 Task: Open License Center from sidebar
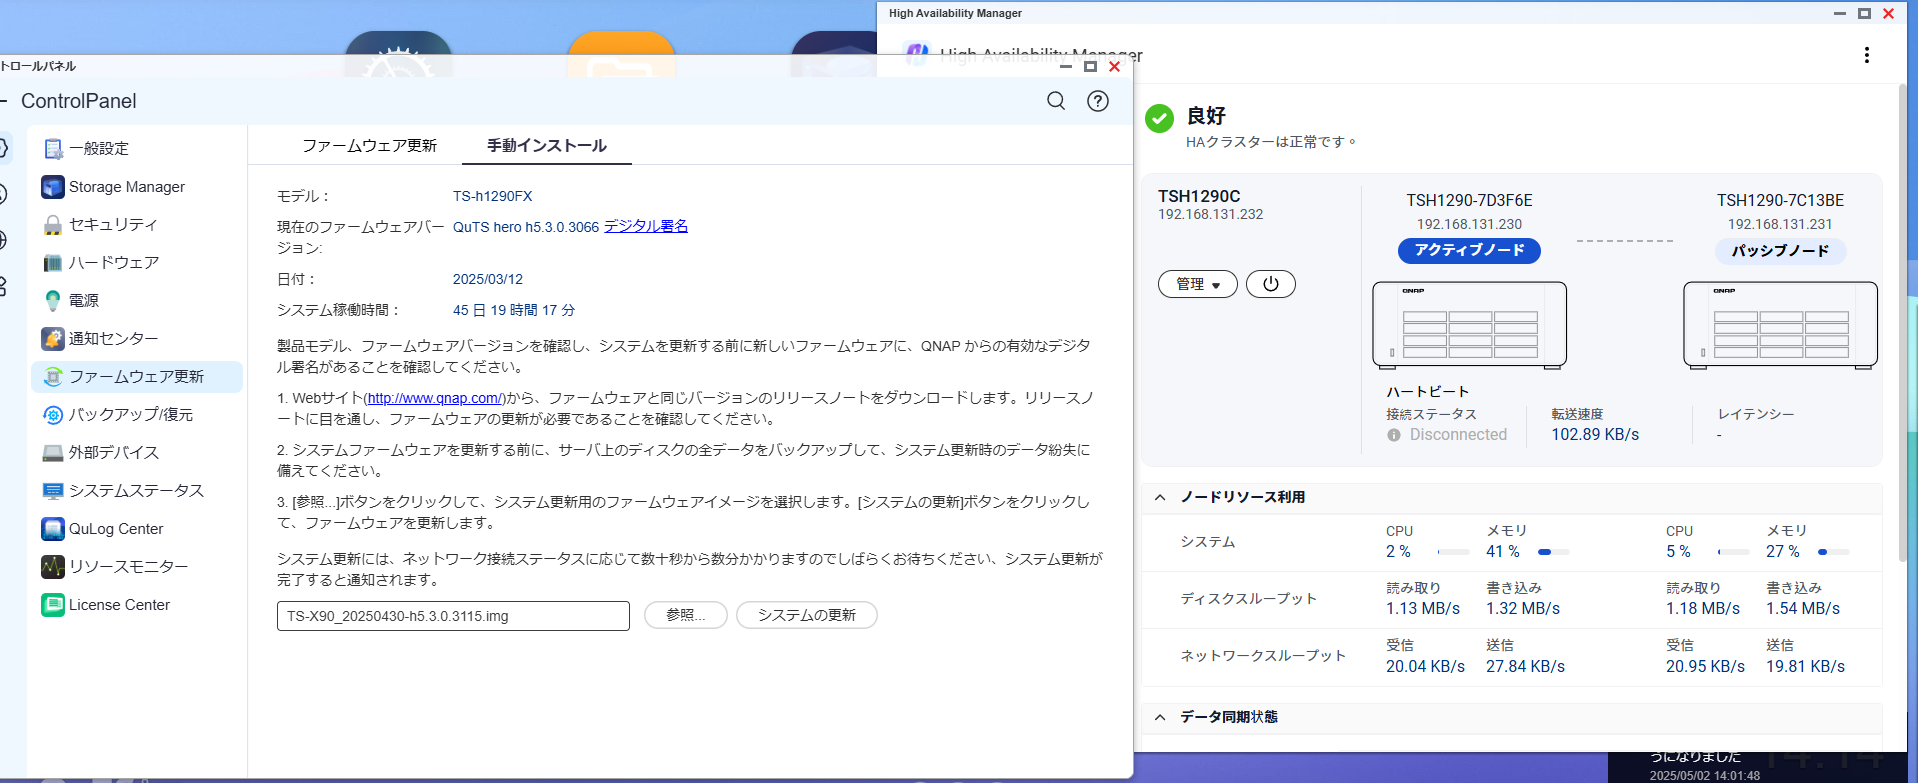click(135, 605)
